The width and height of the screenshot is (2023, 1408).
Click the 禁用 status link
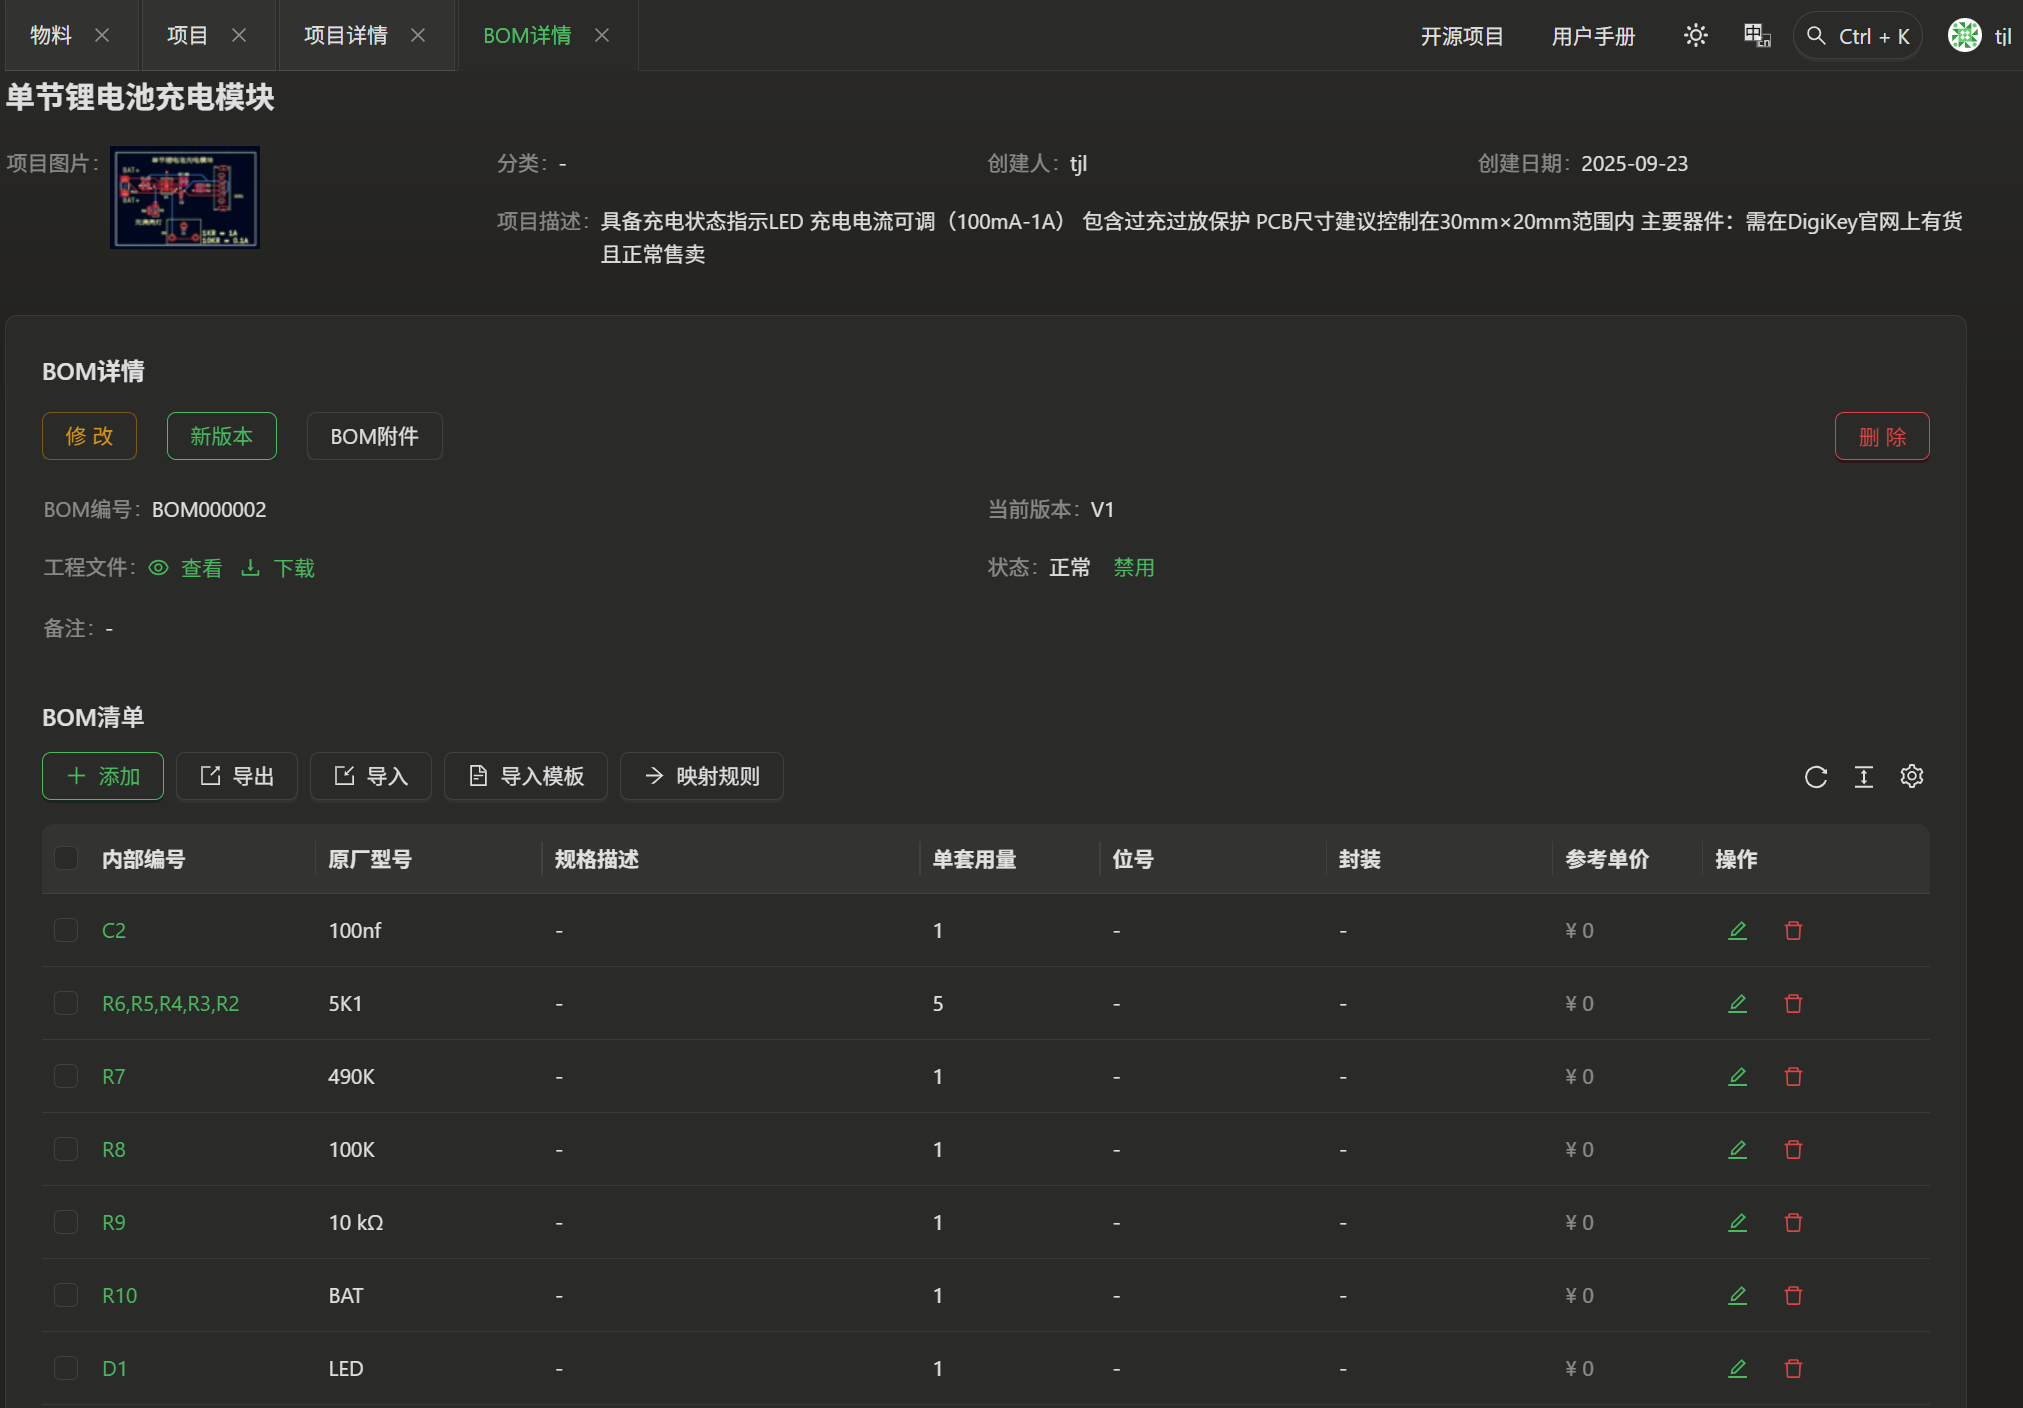click(x=1134, y=568)
